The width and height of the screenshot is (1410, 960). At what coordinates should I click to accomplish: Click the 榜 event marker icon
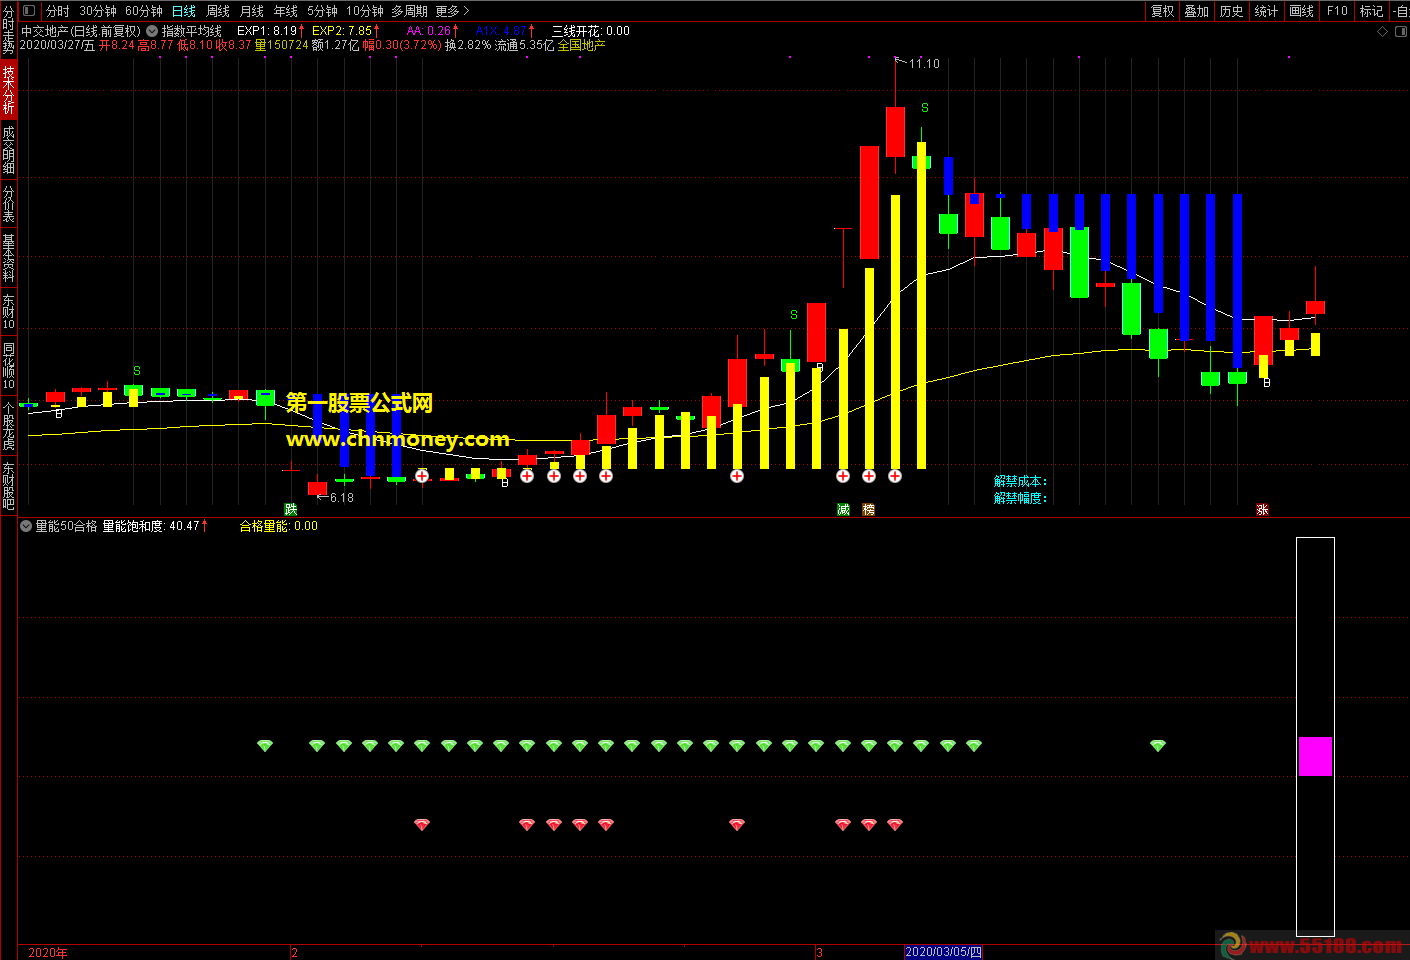coord(869,509)
